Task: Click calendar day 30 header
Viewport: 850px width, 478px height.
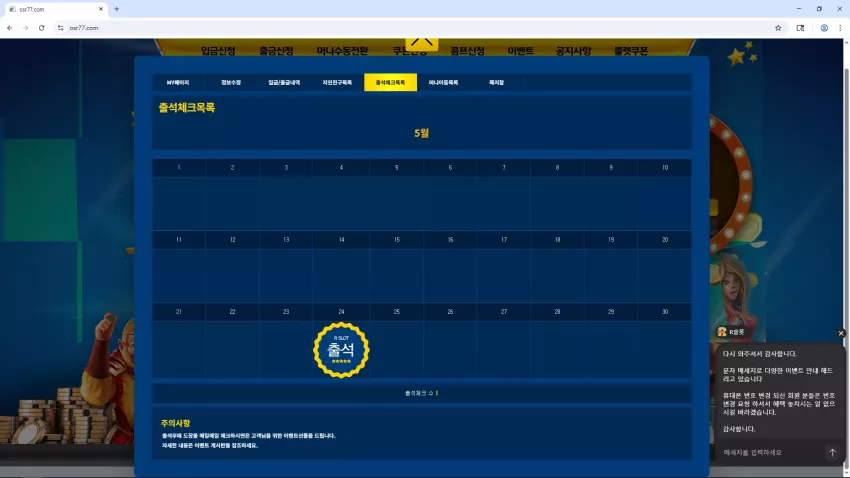Action: (665, 312)
